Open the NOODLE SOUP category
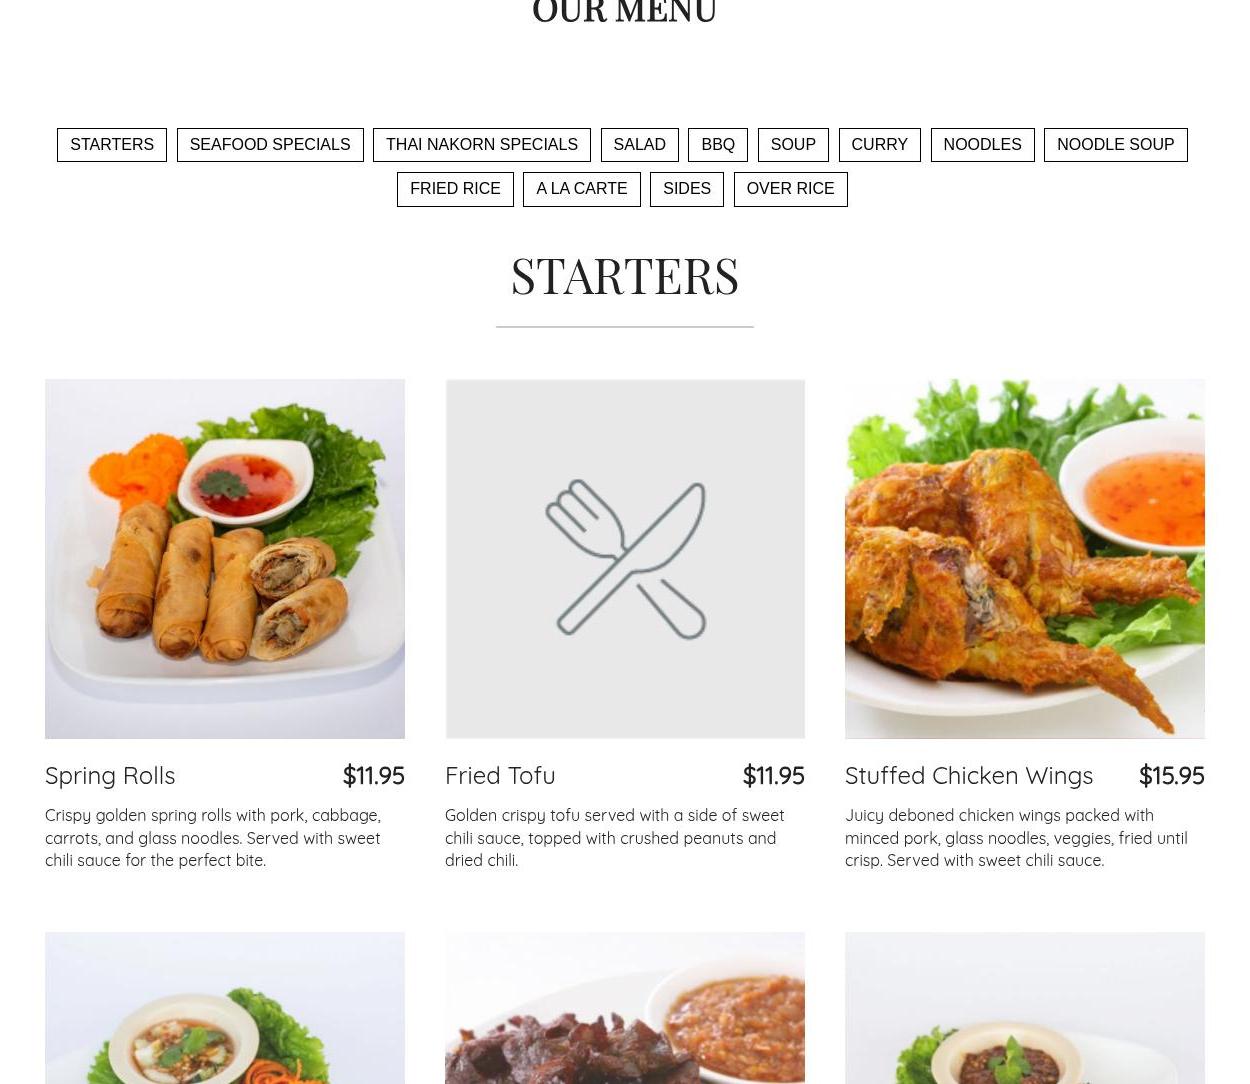 (x=1116, y=145)
